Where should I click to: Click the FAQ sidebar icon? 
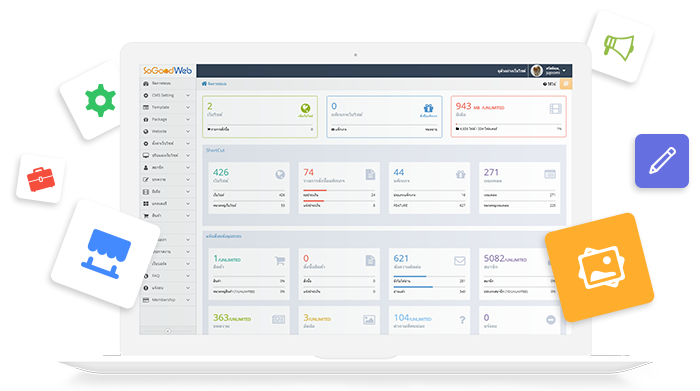click(x=146, y=276)
